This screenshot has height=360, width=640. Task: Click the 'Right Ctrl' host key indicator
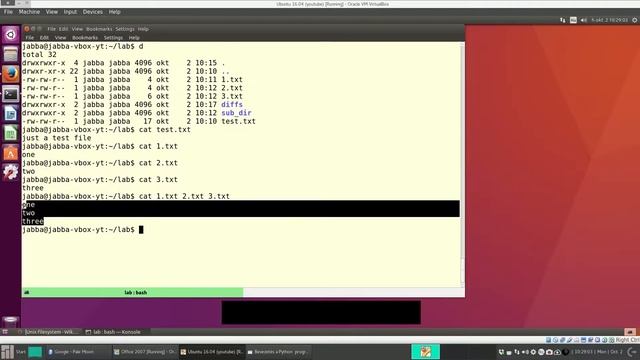628,340
